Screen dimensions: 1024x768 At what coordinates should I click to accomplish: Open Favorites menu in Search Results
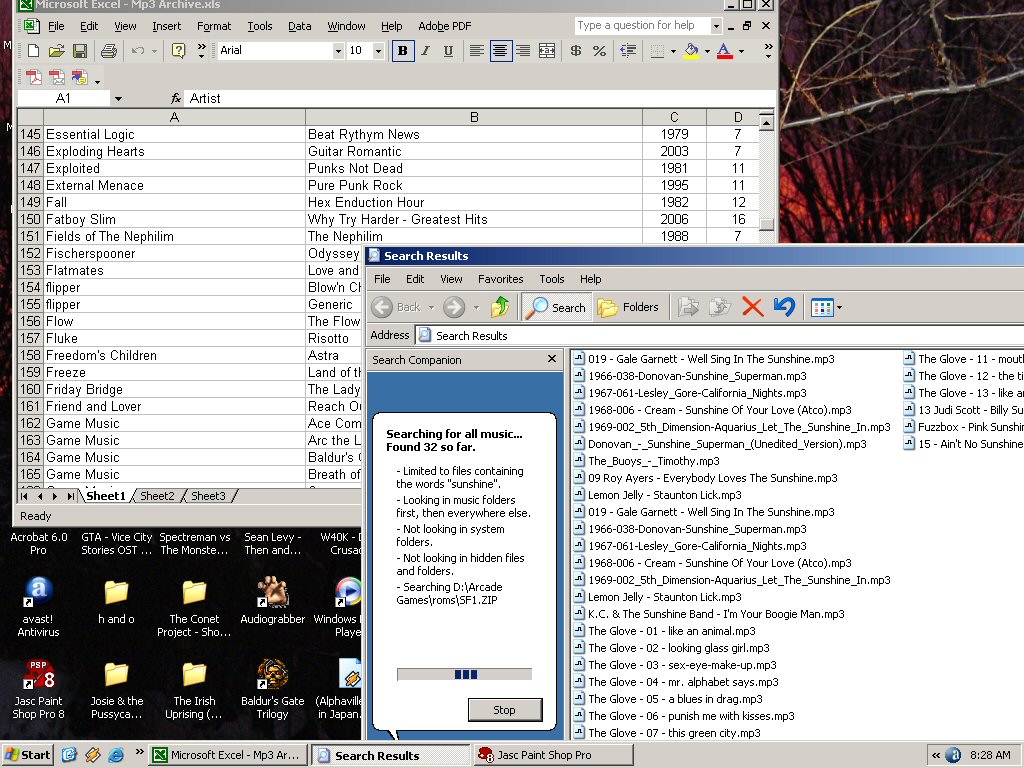click(x=500, y=279)
